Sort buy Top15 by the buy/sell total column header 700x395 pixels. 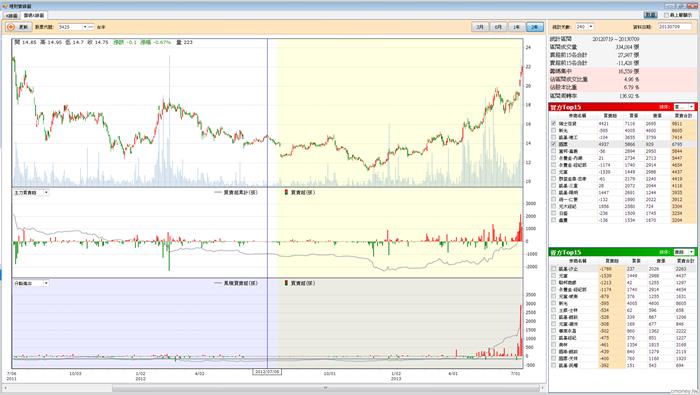click(x=683, y=116)
